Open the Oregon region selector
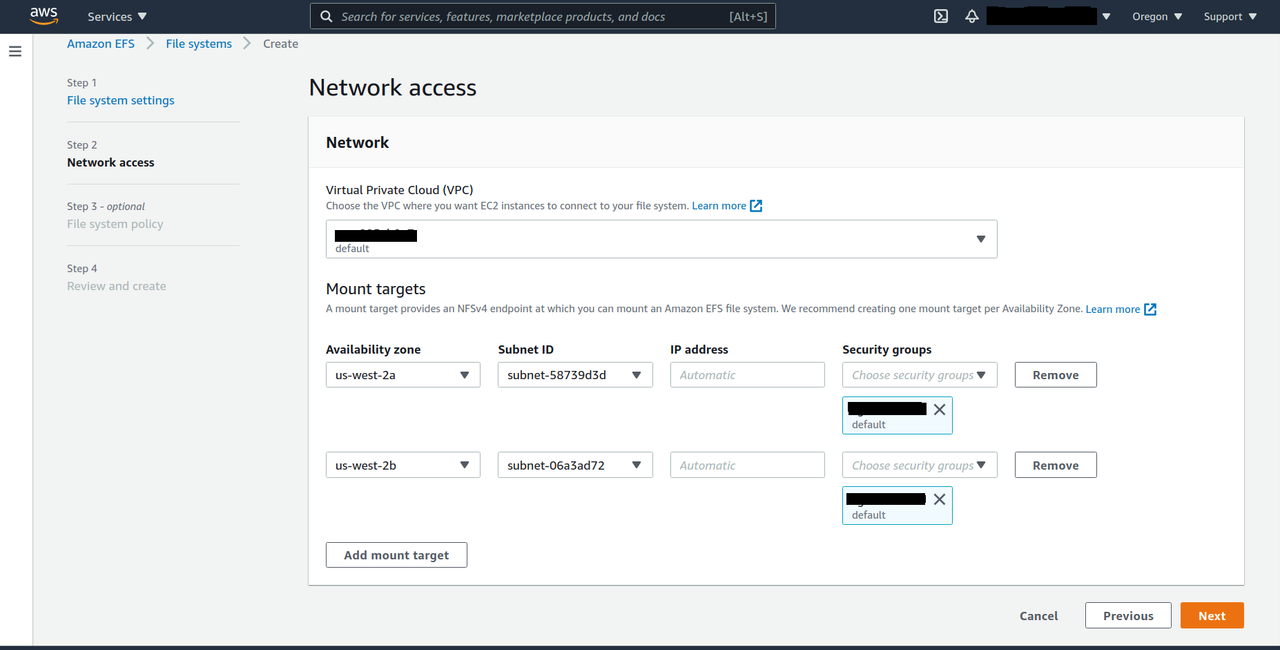 pos(1157,16)
